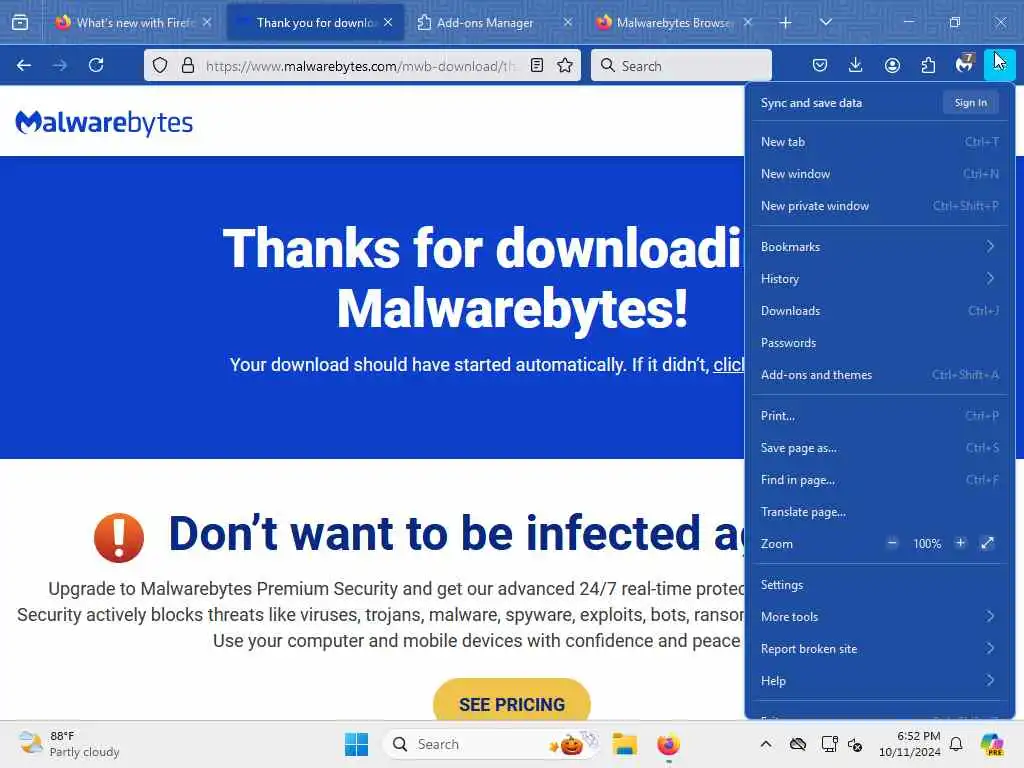1024x768 pixels.
Task: Choose Print from the menu
Action: 879,416
